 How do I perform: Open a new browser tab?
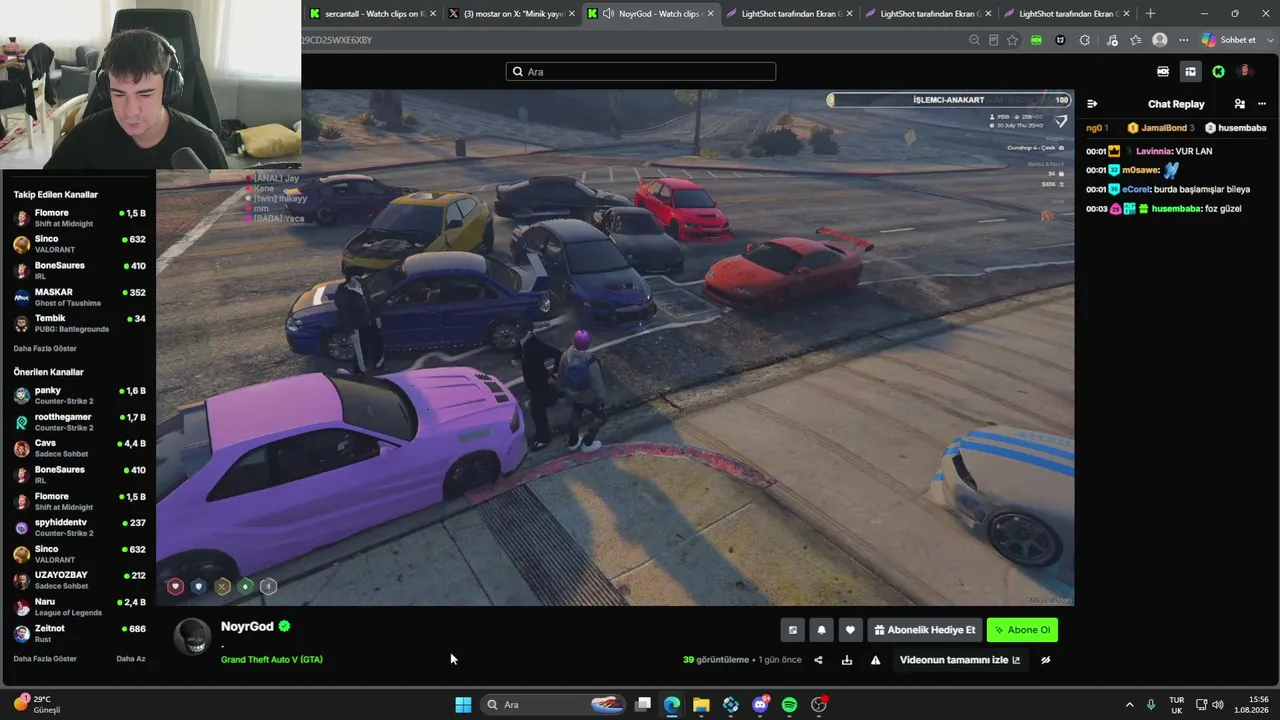click(x=1150, y=14)
